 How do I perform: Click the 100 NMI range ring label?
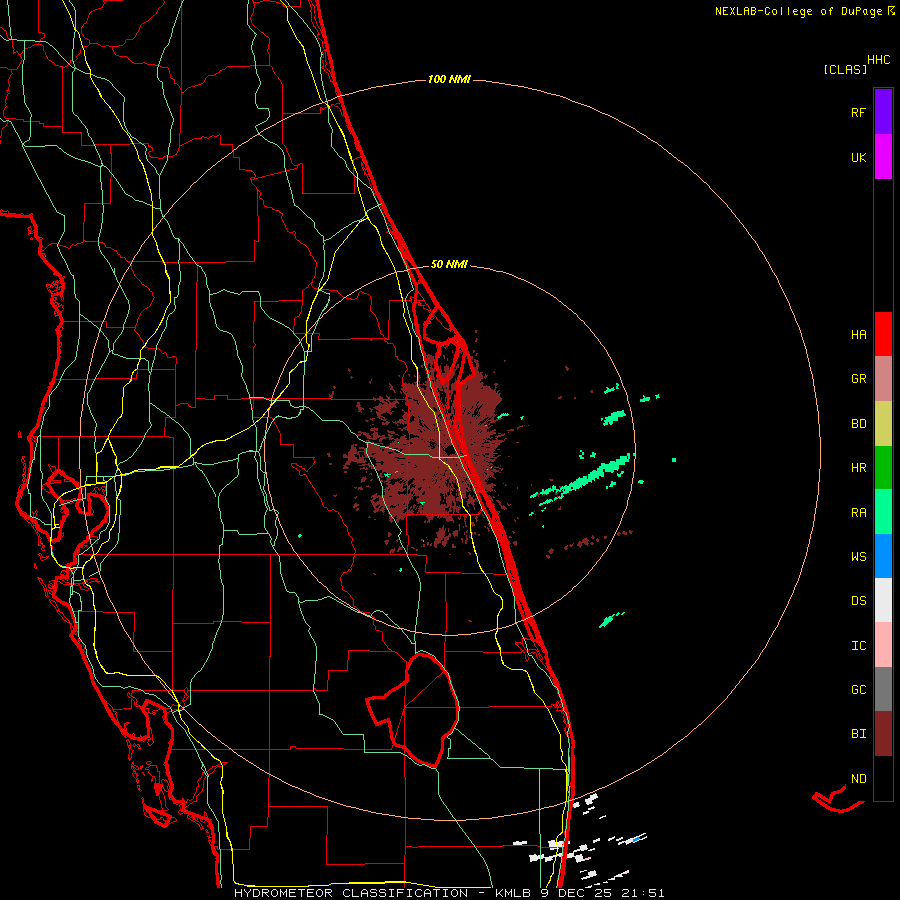pos(449,79)
